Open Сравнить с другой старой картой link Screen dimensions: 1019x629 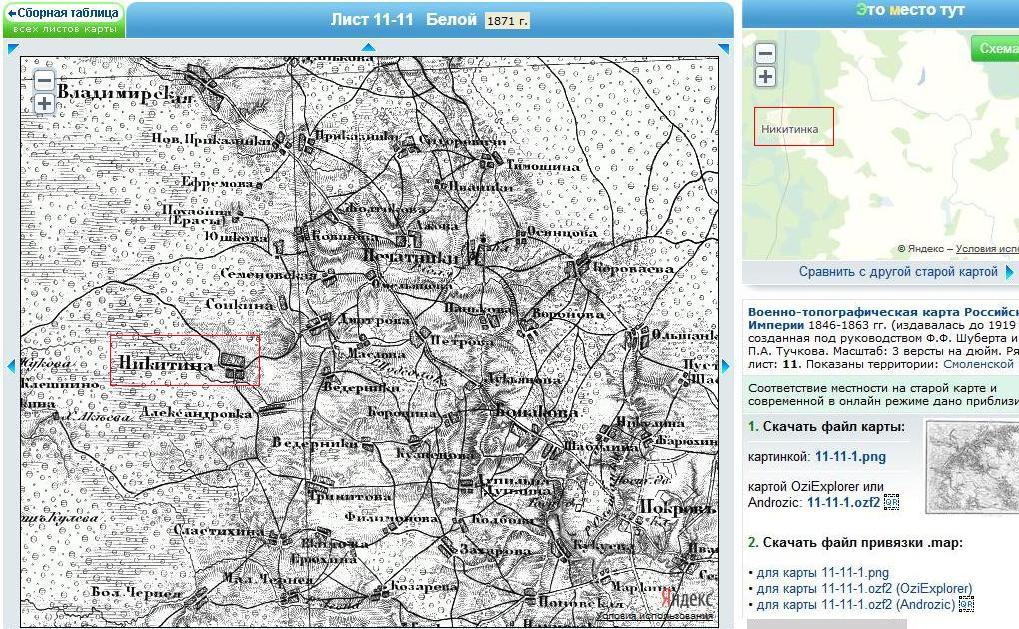pos(898,272)
